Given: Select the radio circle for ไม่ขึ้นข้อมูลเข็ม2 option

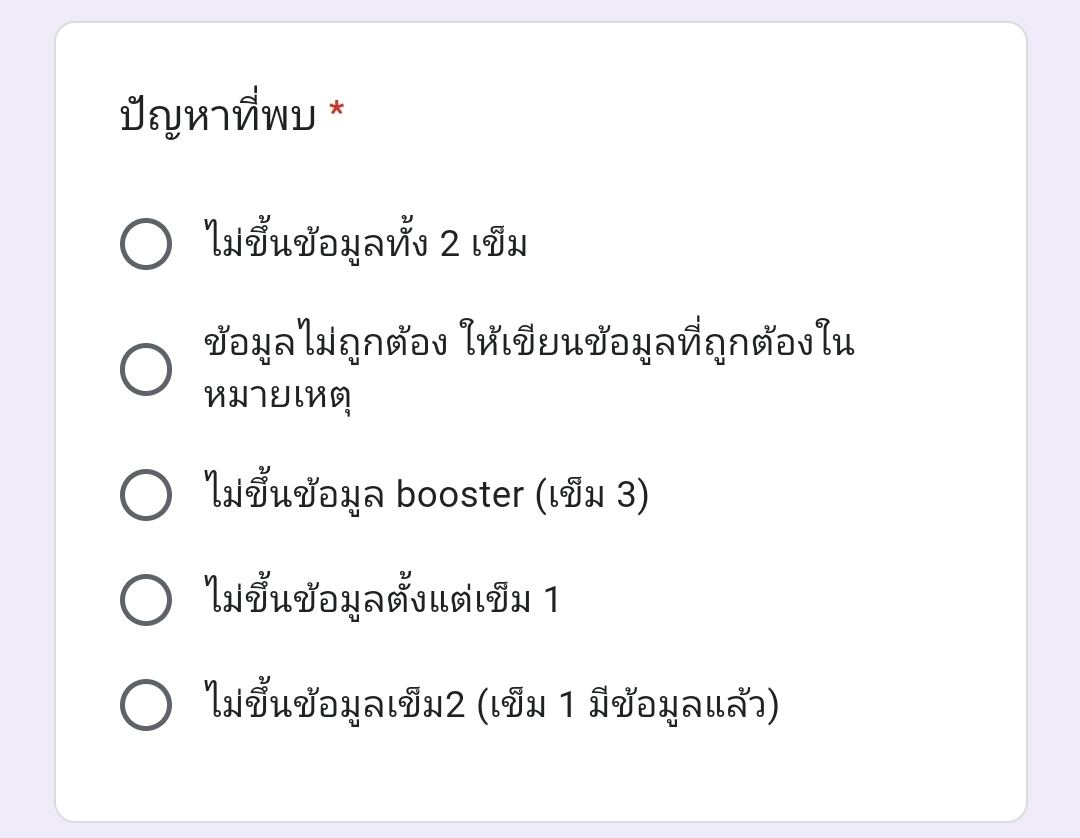Looking at the screenshot, I should pos(146,704).
